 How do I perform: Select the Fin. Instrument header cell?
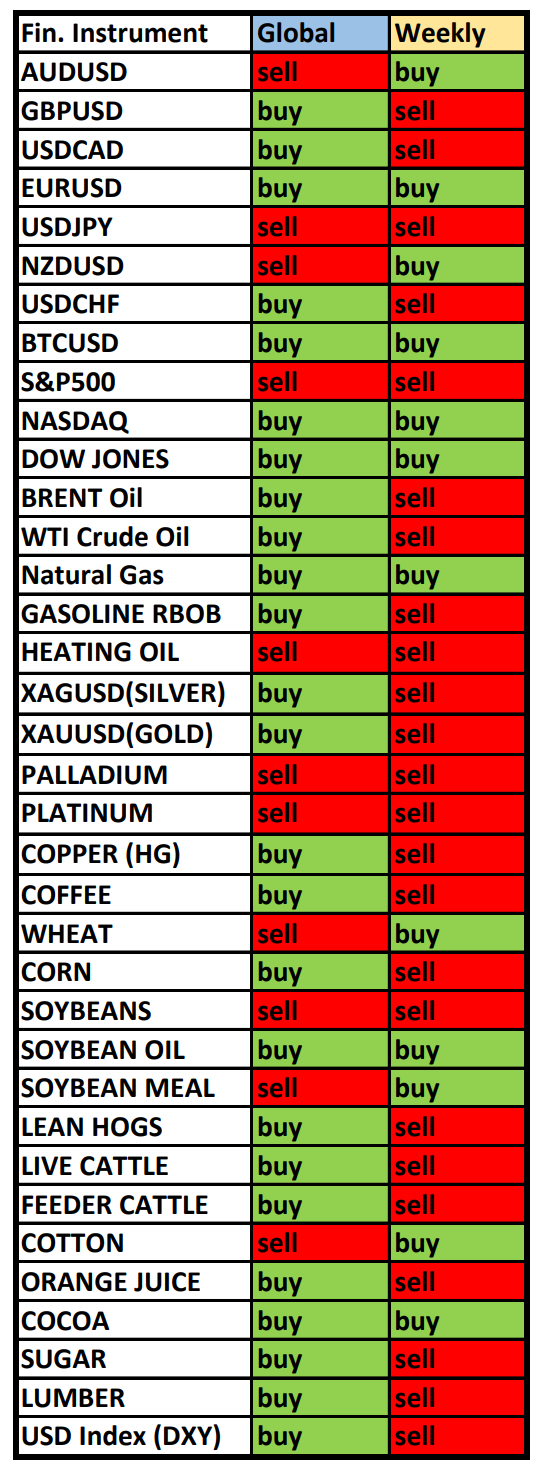coord(134,33)
